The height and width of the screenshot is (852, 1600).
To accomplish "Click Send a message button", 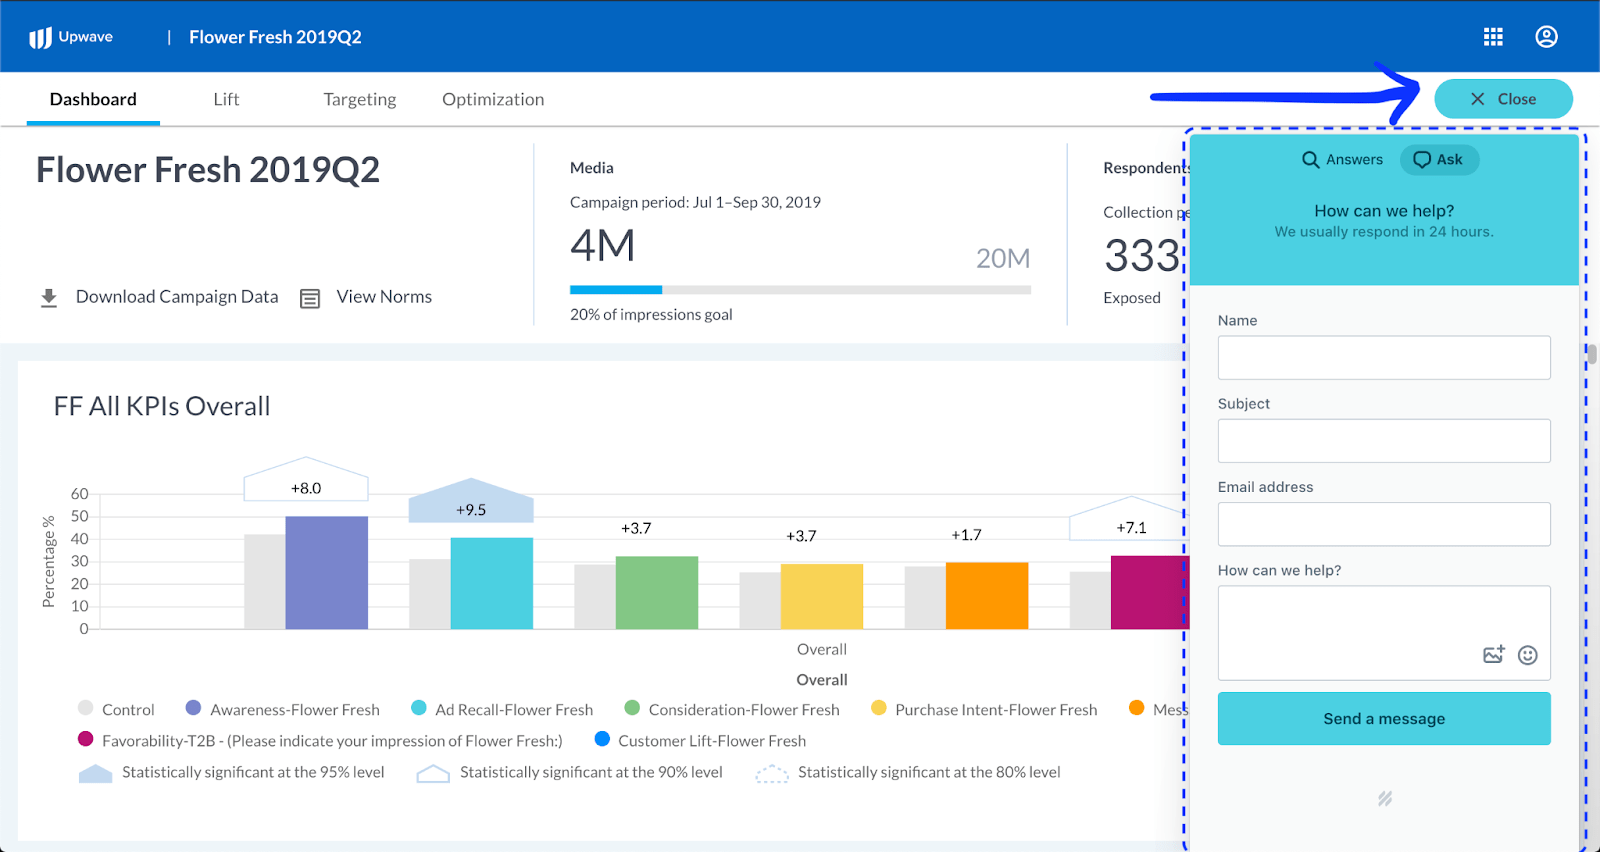I will 1384,719.
